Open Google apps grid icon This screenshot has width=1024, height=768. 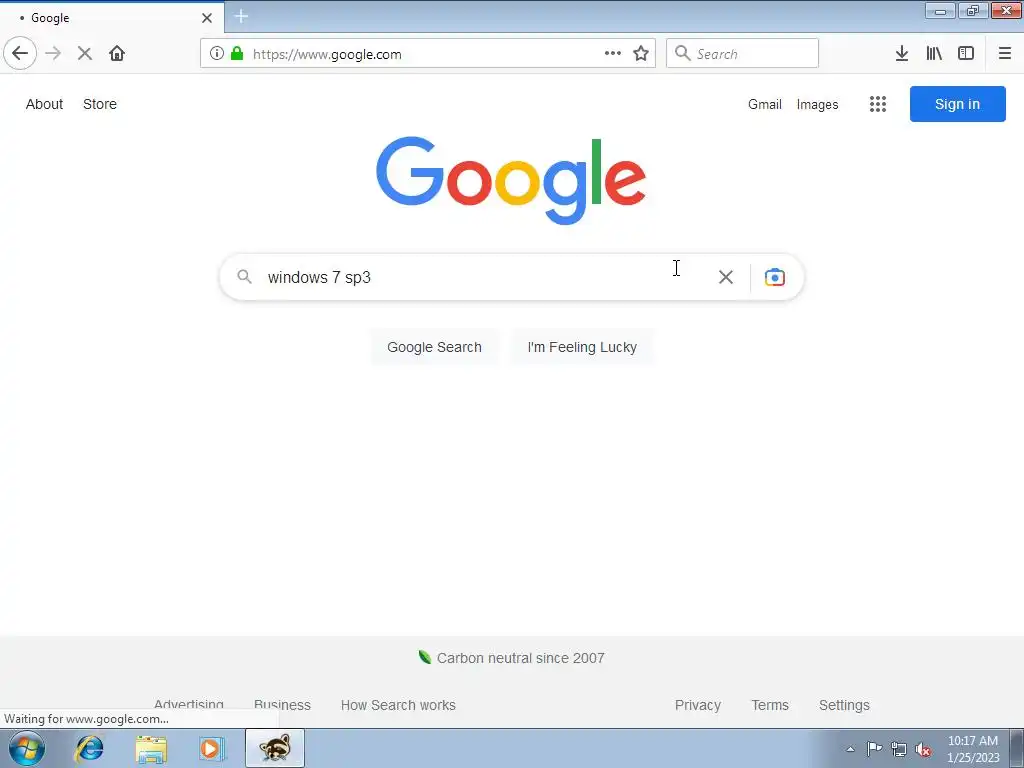pos(878,104)
